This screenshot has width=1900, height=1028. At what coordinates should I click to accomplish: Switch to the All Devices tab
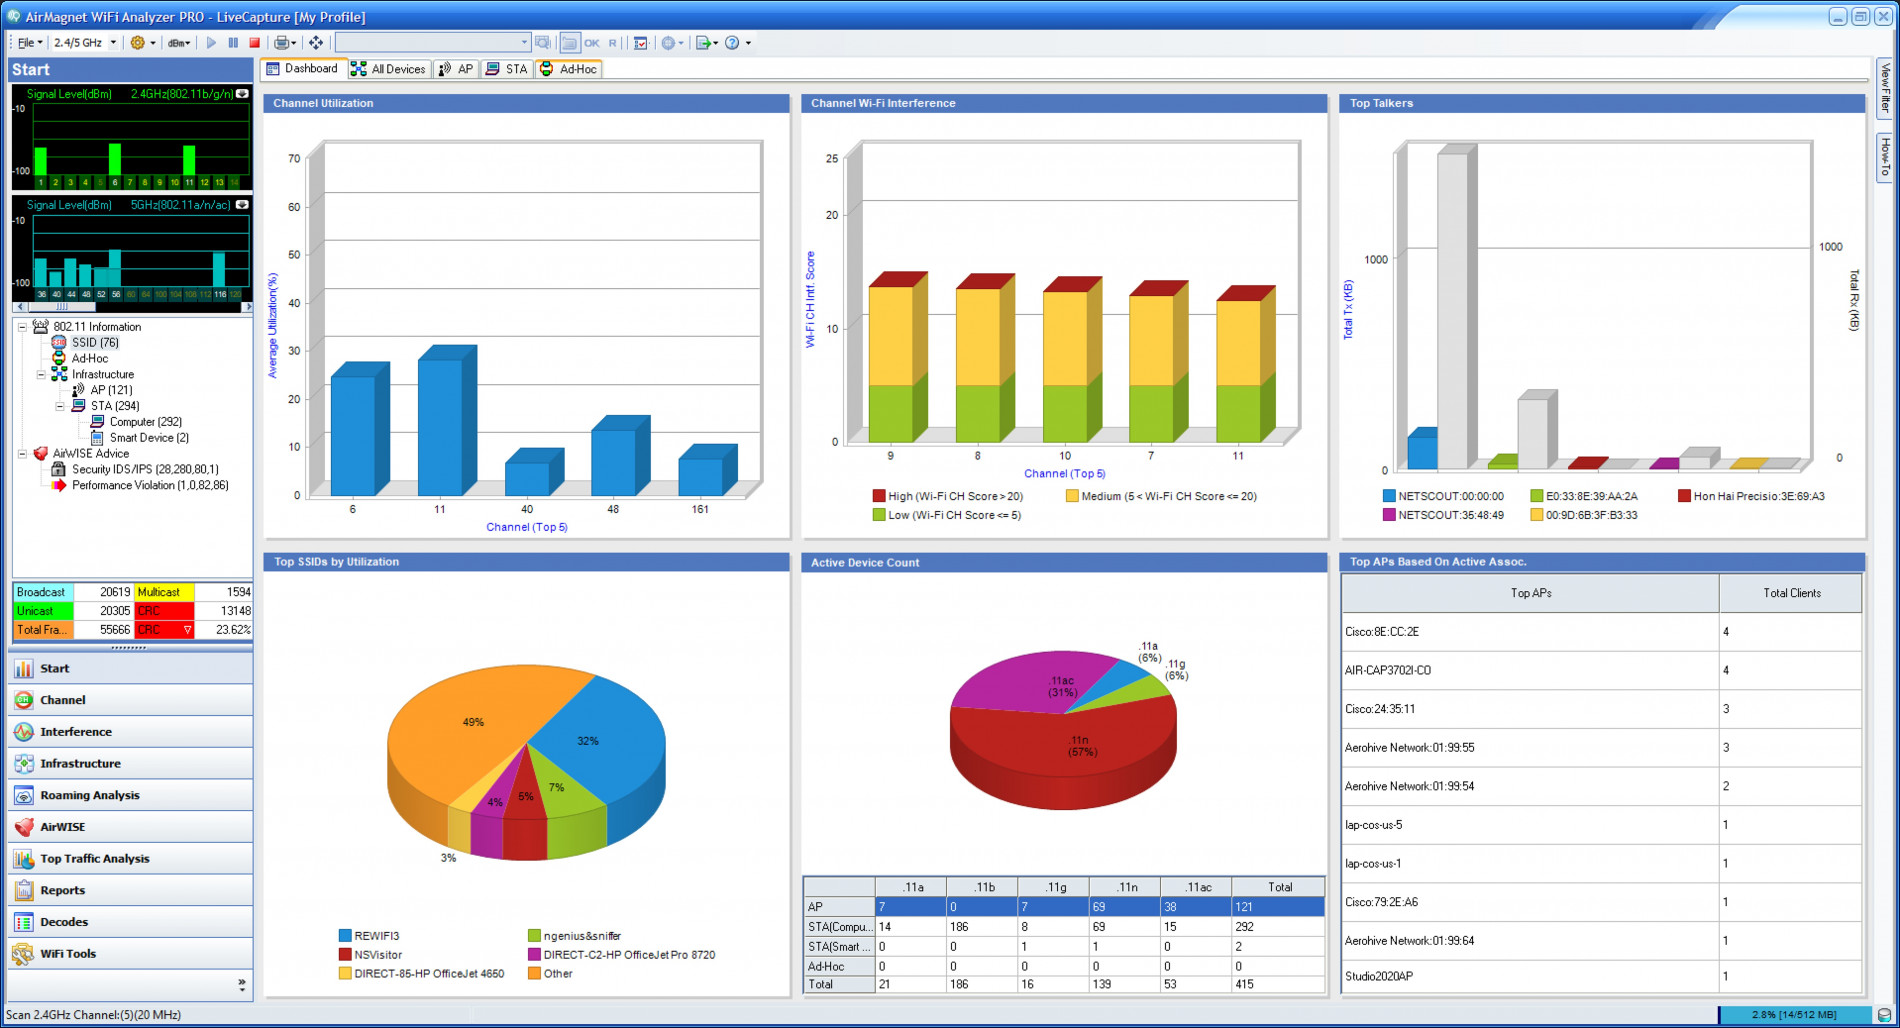(x=388, y=69)
